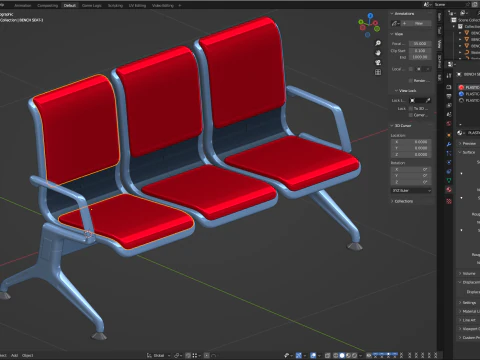This screenshot has height=360, width=480.
Task: Open the Physics properties tab
Action: coord(449,162)
